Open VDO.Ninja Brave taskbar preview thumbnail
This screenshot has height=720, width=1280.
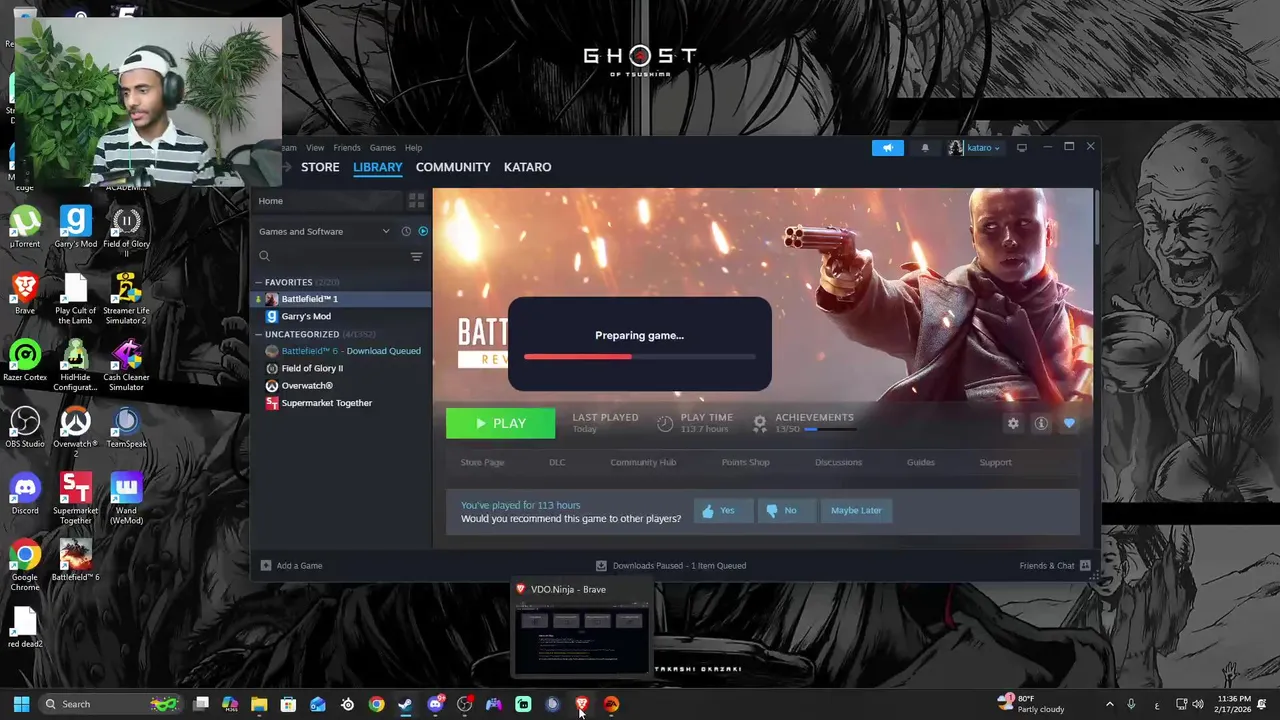click(x=582, y=639)
